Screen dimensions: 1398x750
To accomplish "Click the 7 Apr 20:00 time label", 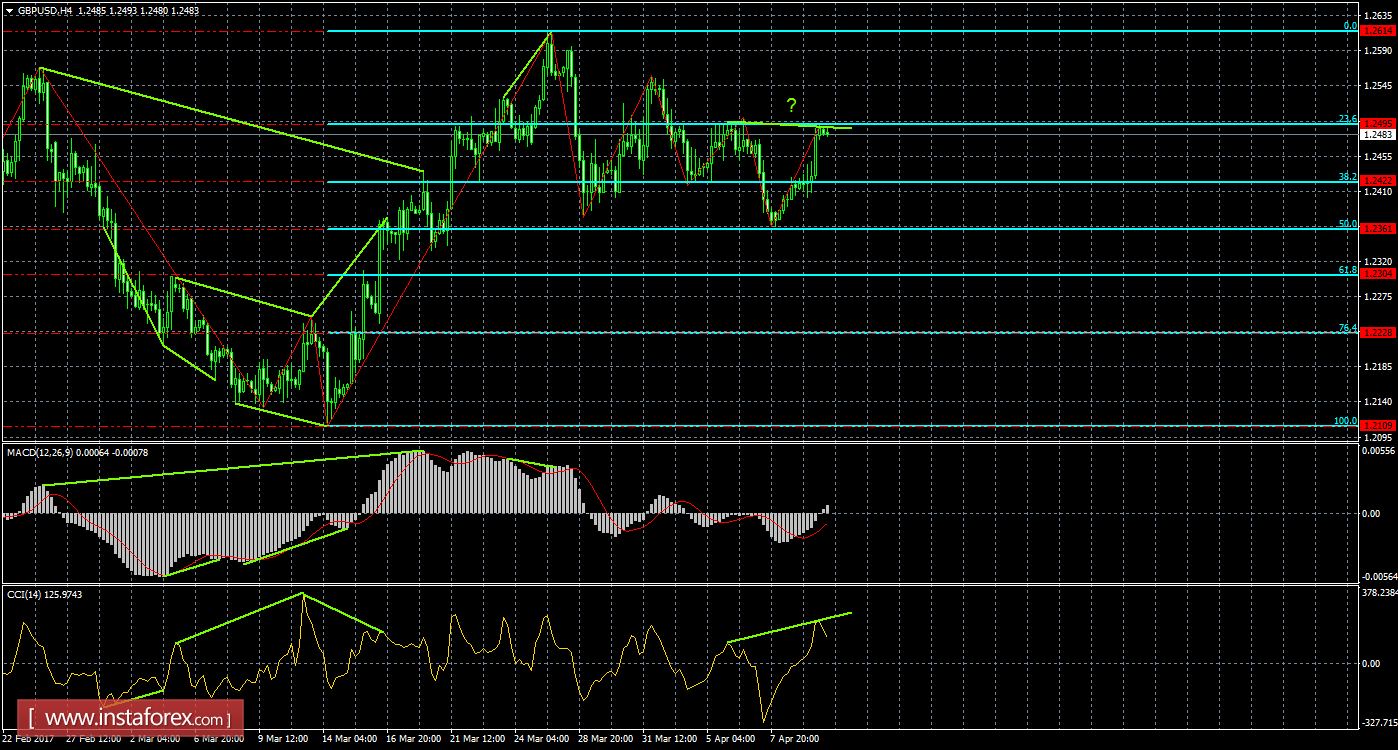I will tap(795, 739).
